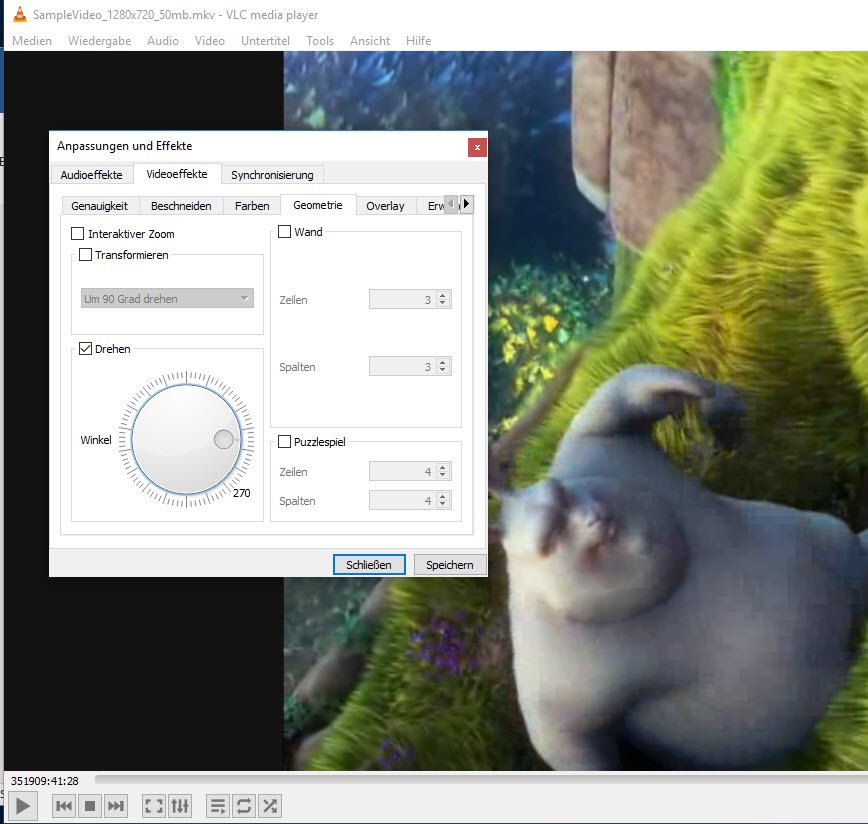This screenshot has width=868, height=824.
Task: Open the Medien menu
Action: 32,41
